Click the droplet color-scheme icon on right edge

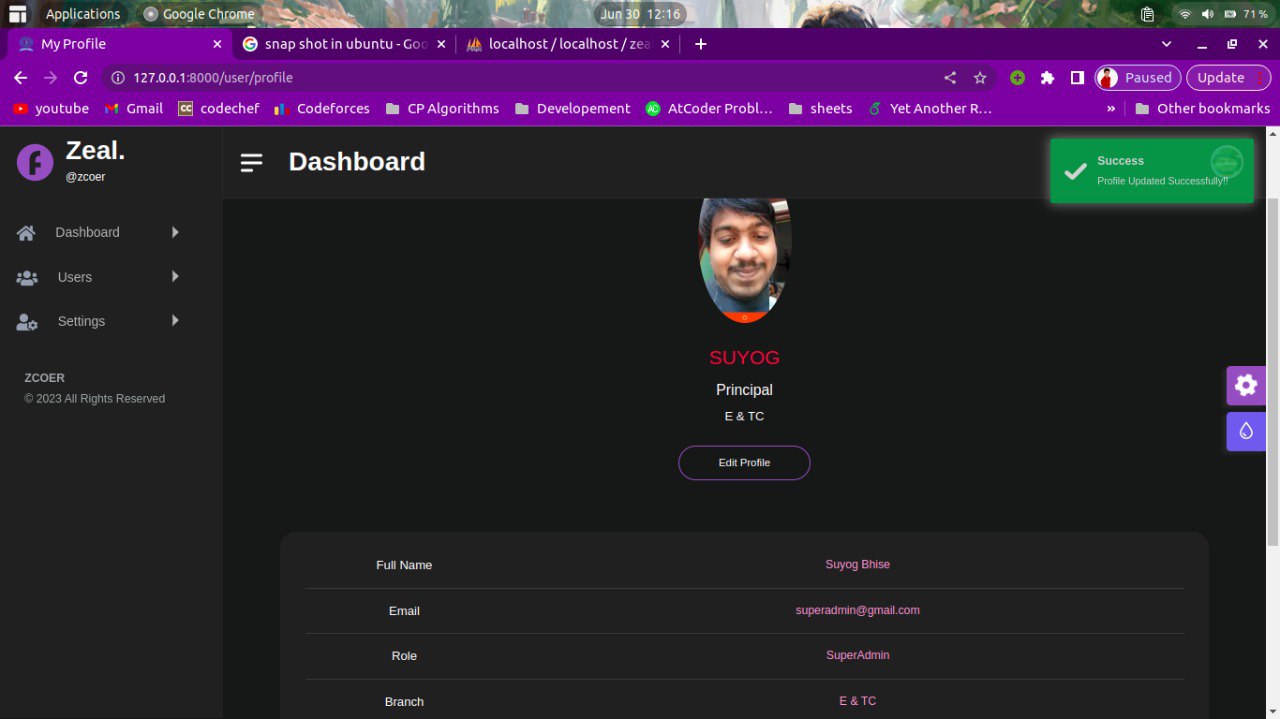coord(1246,431)
